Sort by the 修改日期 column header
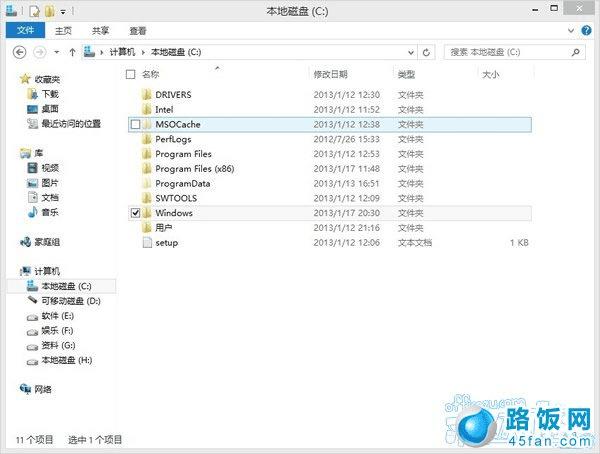 pos(331,74)
